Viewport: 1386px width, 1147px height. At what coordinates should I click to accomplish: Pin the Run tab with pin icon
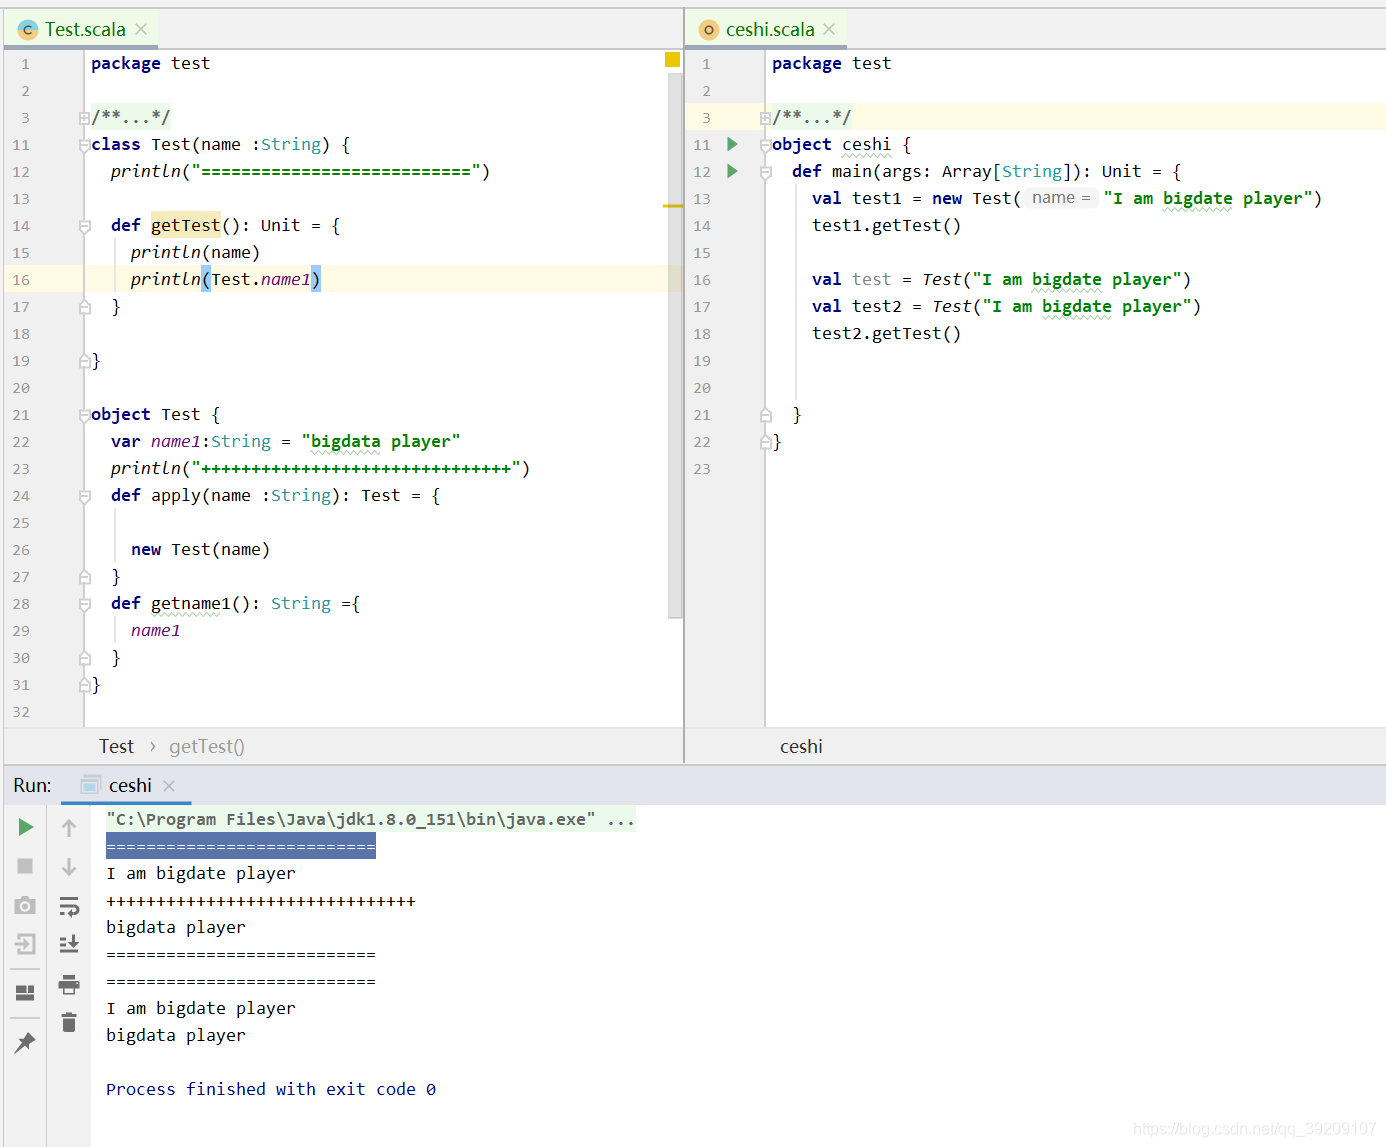coord(25,1043)
